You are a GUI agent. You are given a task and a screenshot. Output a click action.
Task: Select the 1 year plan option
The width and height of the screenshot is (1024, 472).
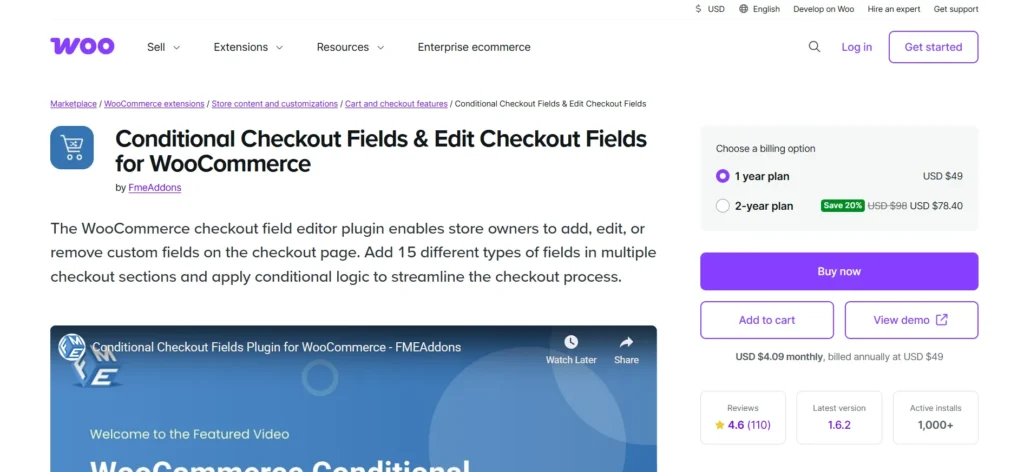click(x=723, y=176)
